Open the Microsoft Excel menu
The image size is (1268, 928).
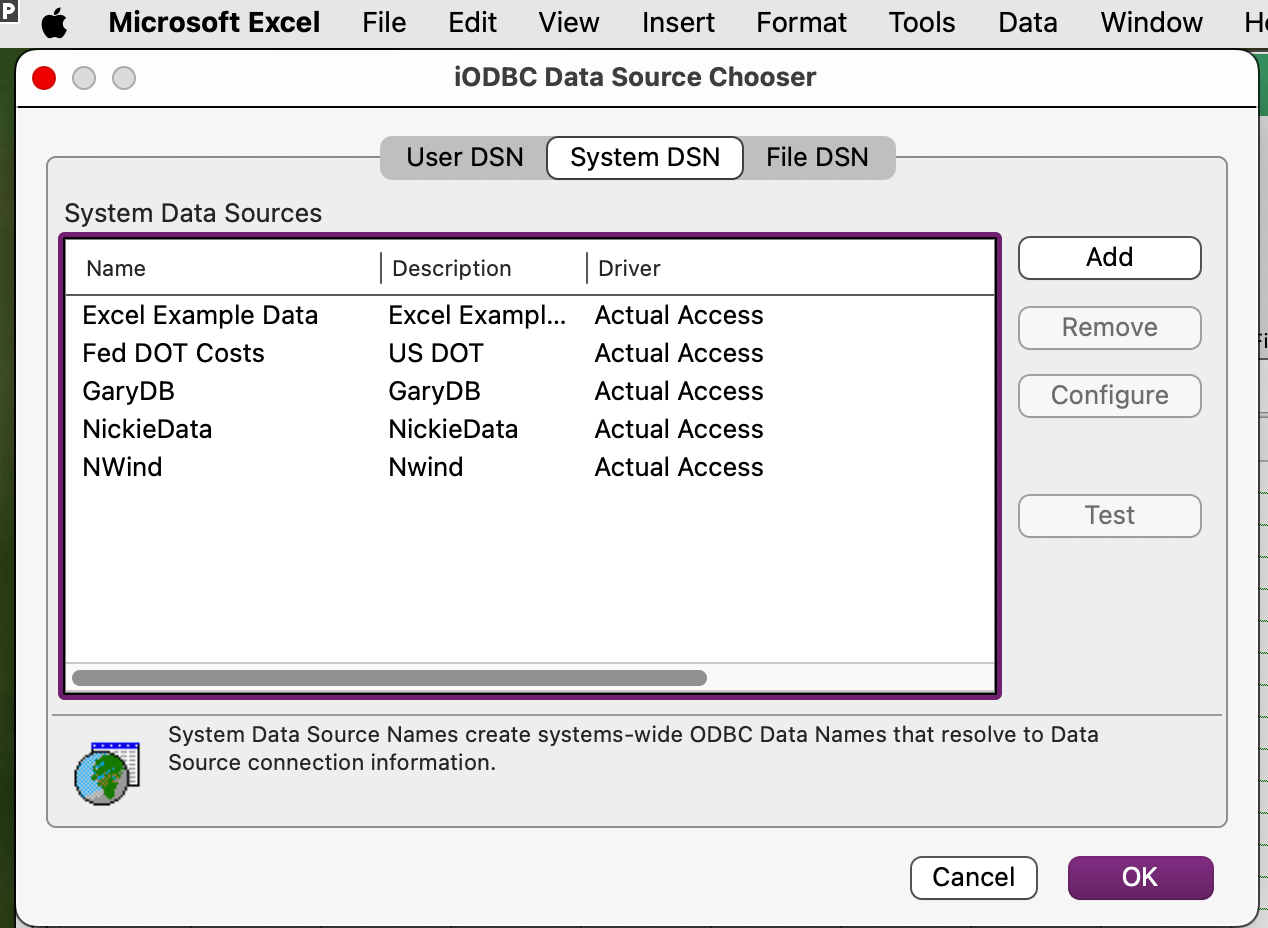coord(214,22)
